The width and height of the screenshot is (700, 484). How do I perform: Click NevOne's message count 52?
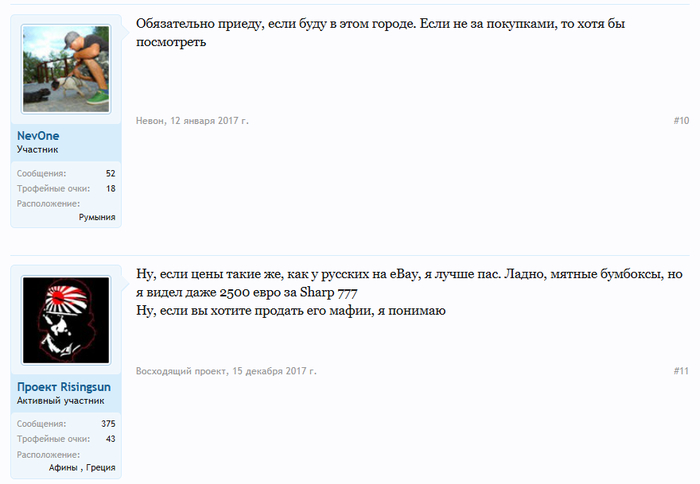110,173
